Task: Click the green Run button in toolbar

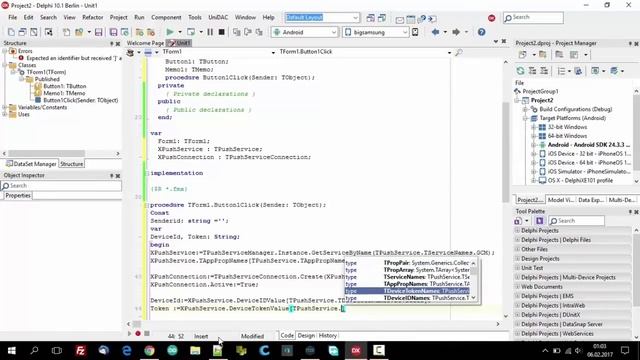Action: [x=170, y=32]
